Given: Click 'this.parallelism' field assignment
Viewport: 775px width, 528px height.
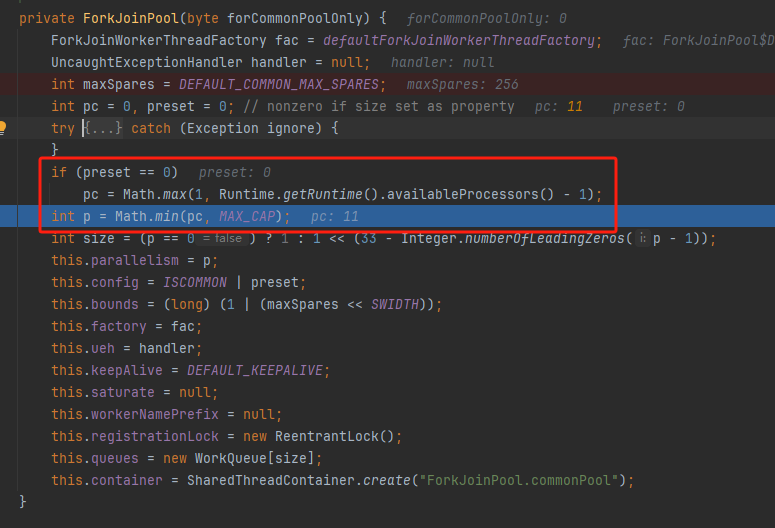Looking at the screenshot, I should coord(115,261).
